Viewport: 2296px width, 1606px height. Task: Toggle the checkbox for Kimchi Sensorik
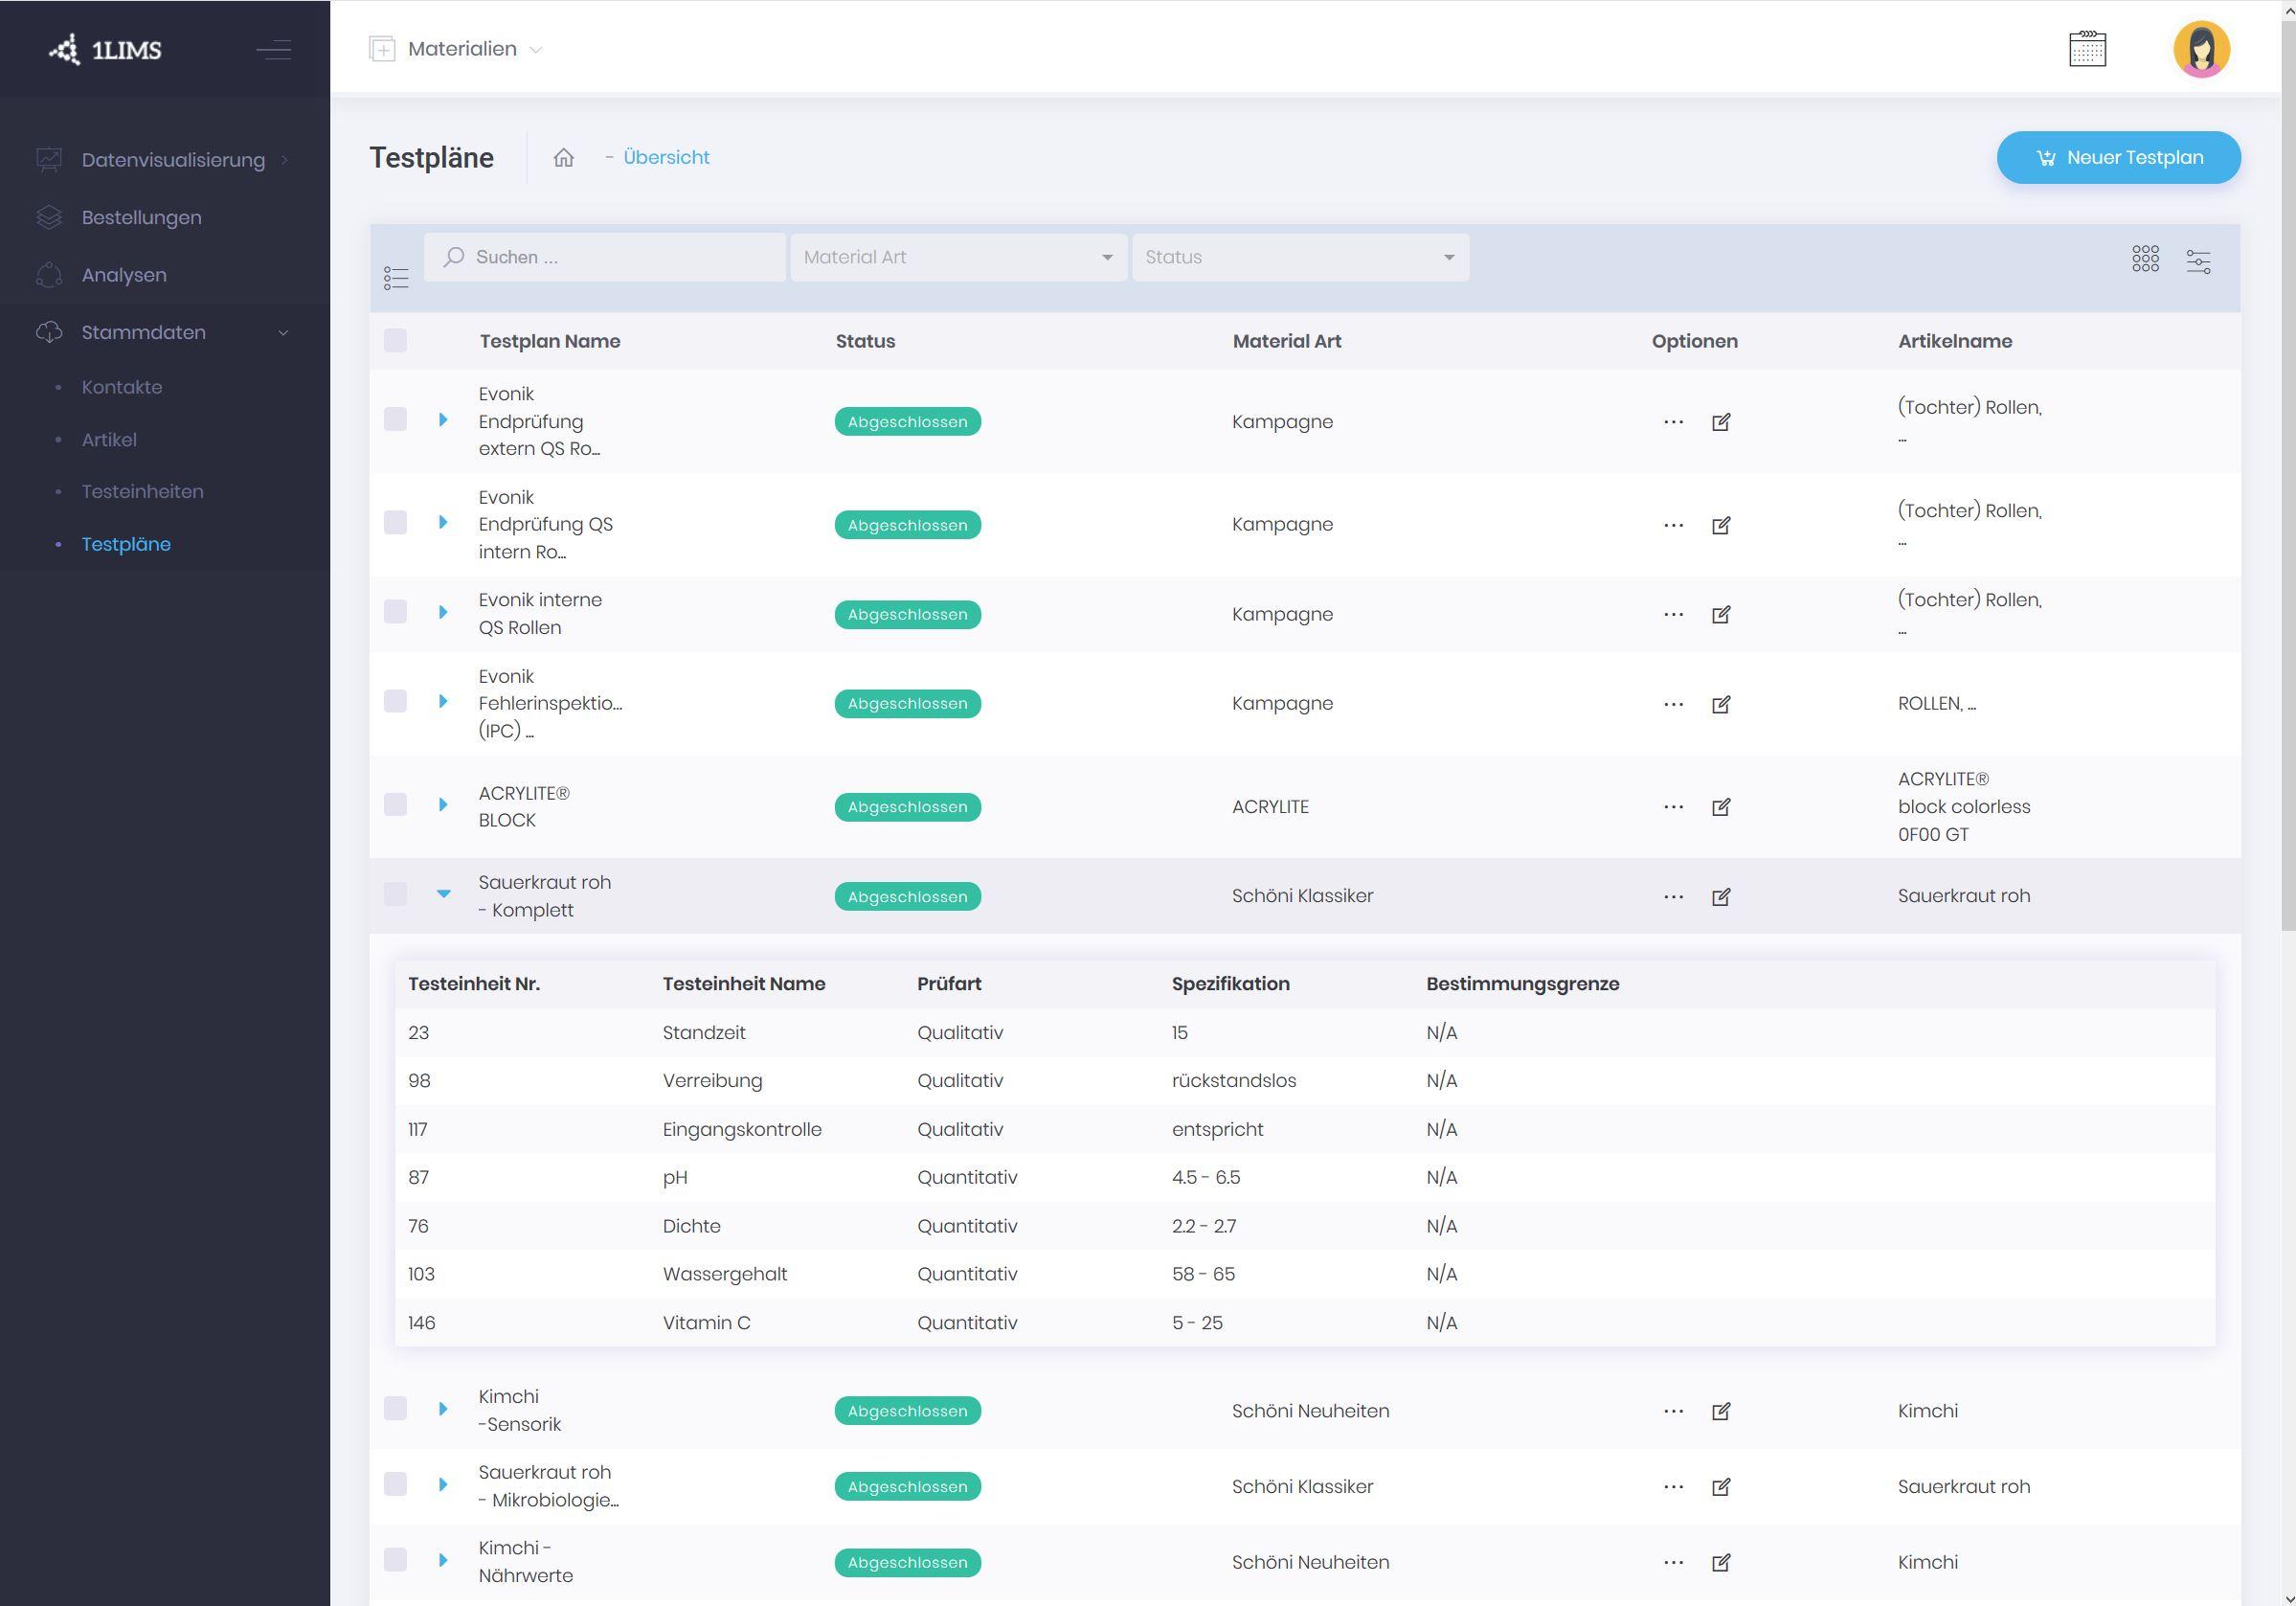[394, 1411]
